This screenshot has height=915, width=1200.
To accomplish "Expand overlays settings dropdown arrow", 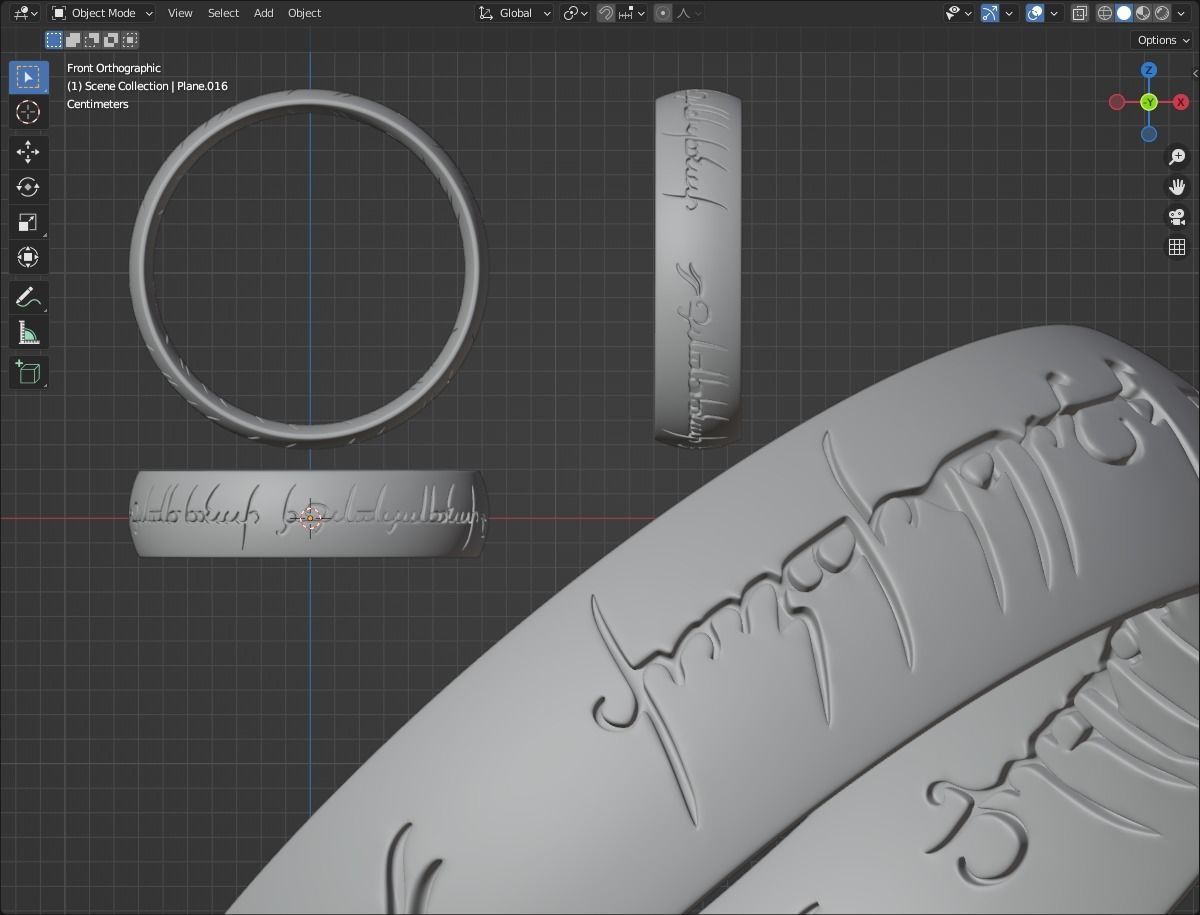I will click(x=1055, y=13).
